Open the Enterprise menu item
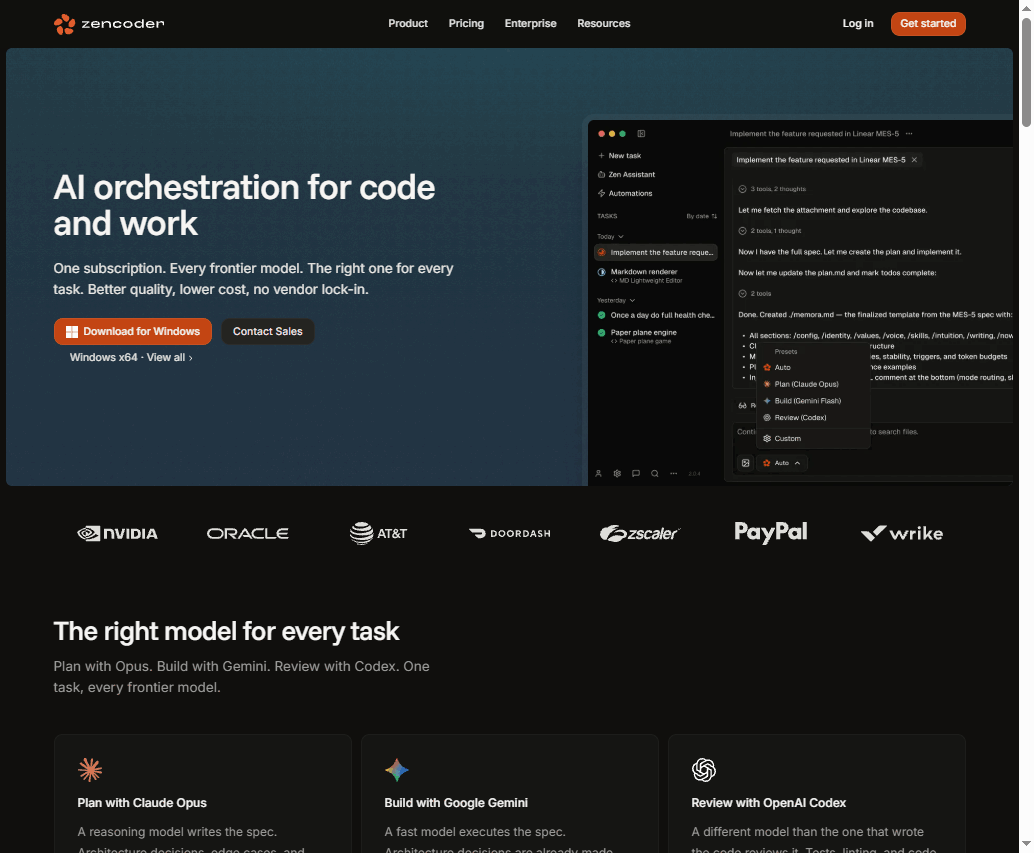This screenshot has width=1034, height=853. click(x=530, y=24)
